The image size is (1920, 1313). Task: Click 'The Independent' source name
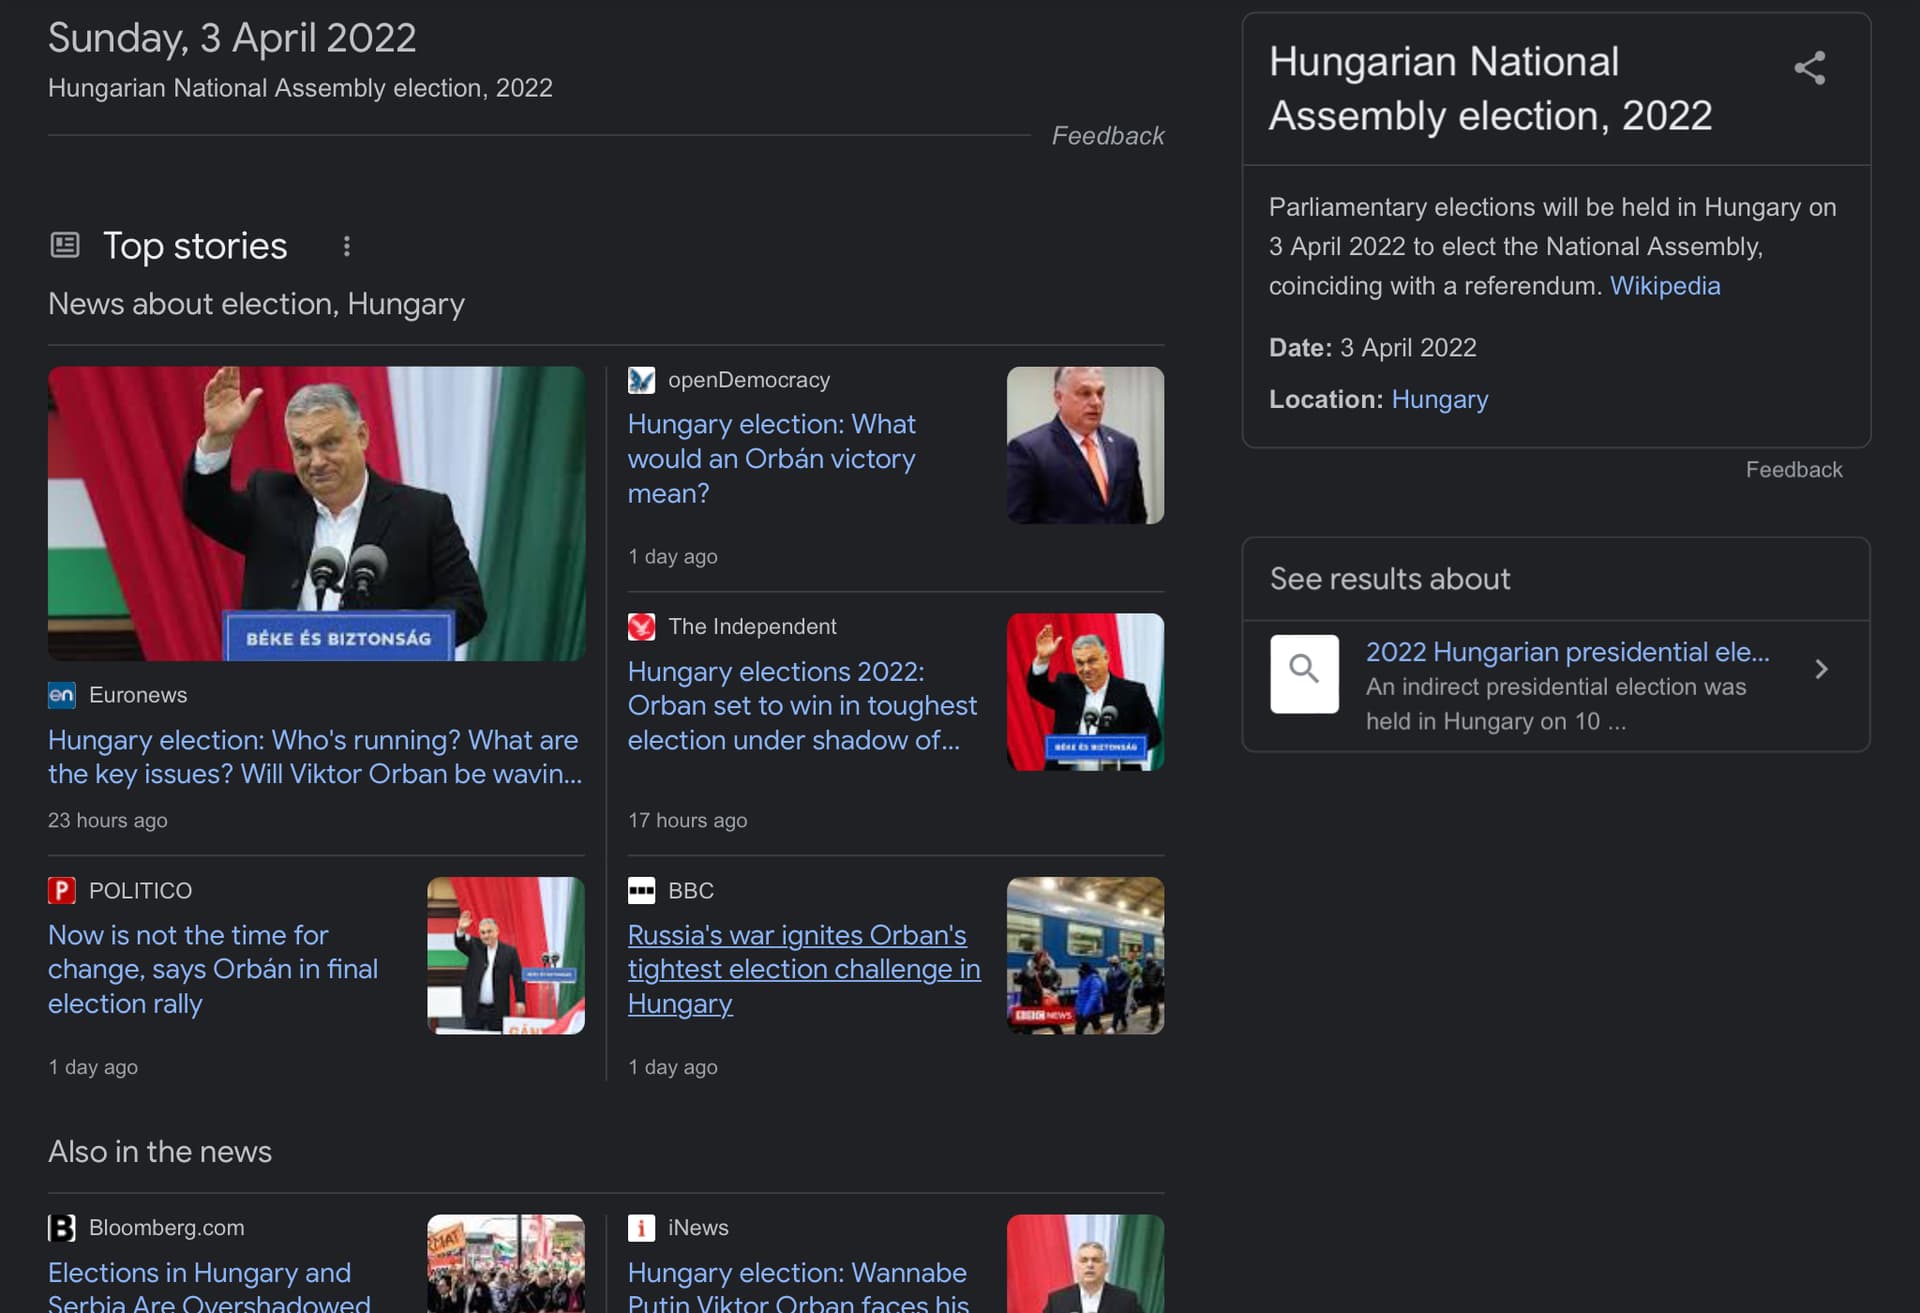pyautogui.click(x=752, y=627)
